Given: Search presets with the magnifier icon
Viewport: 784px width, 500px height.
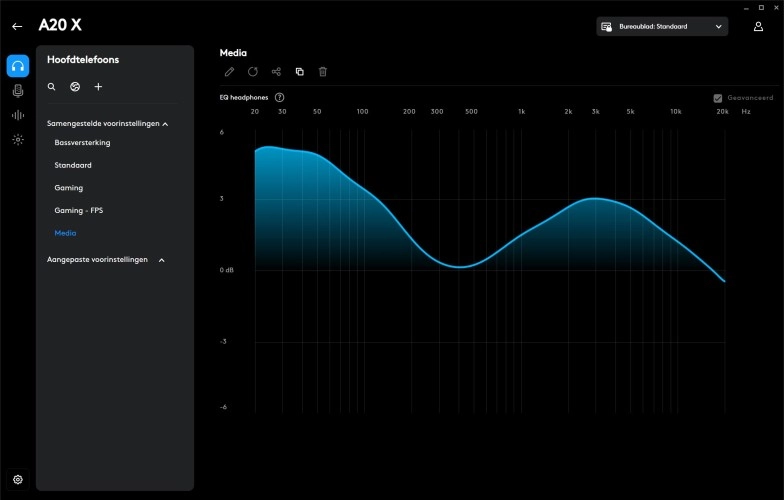Looking at the screenshot, I should 52,87.
